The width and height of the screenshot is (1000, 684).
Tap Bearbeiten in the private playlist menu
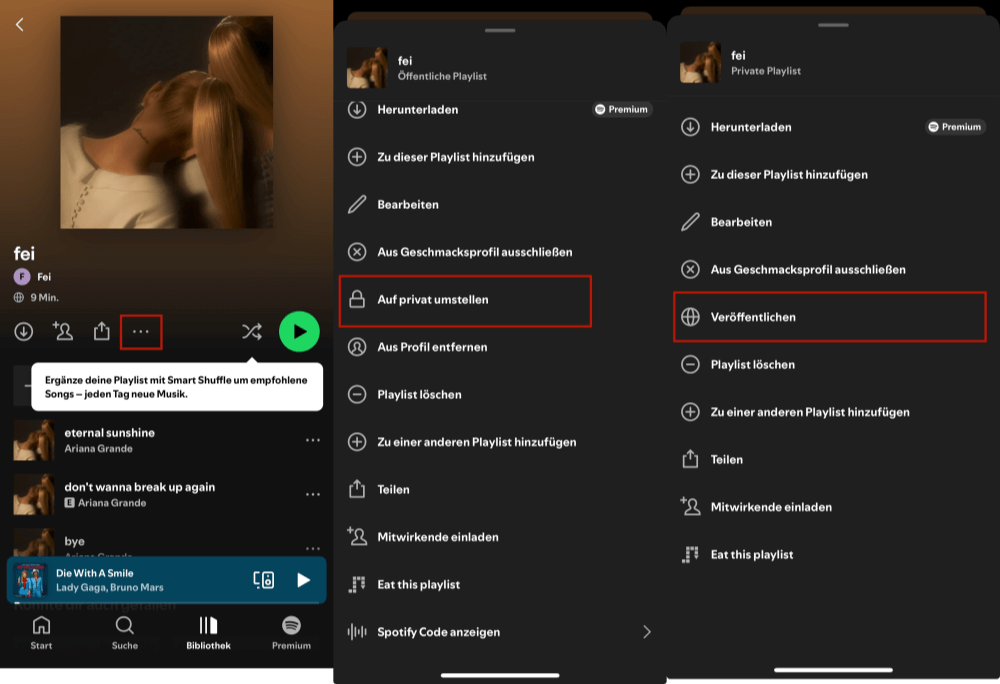coord(833,222)
